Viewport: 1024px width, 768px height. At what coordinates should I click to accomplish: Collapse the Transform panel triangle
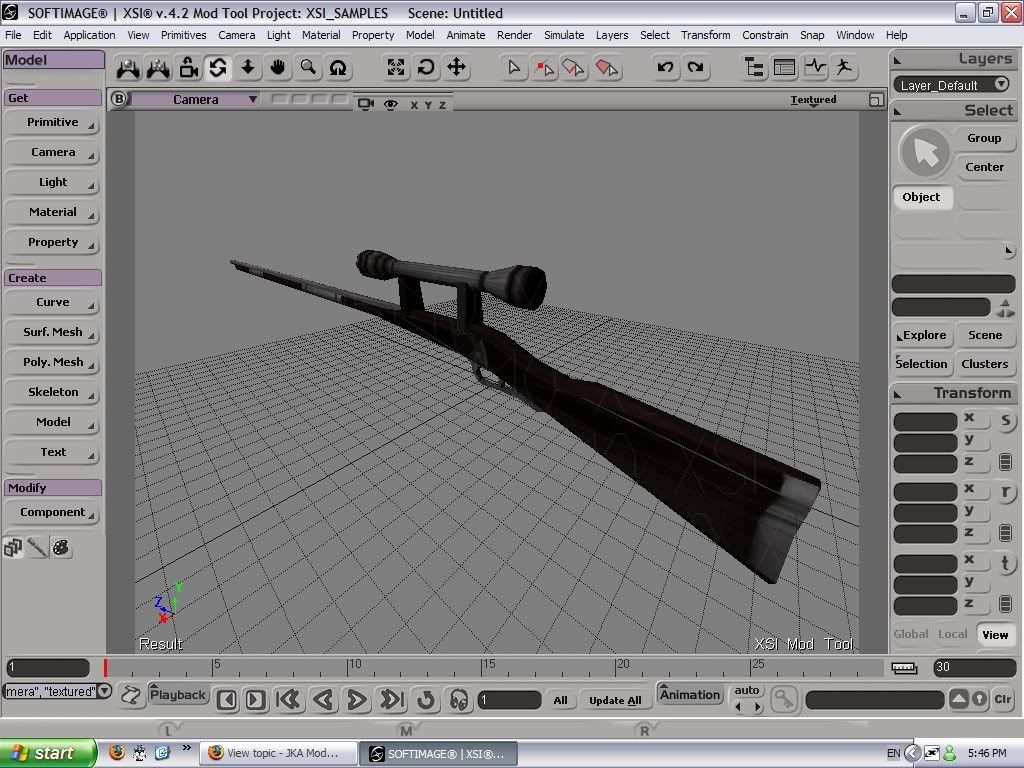click(x=898, y=394)
